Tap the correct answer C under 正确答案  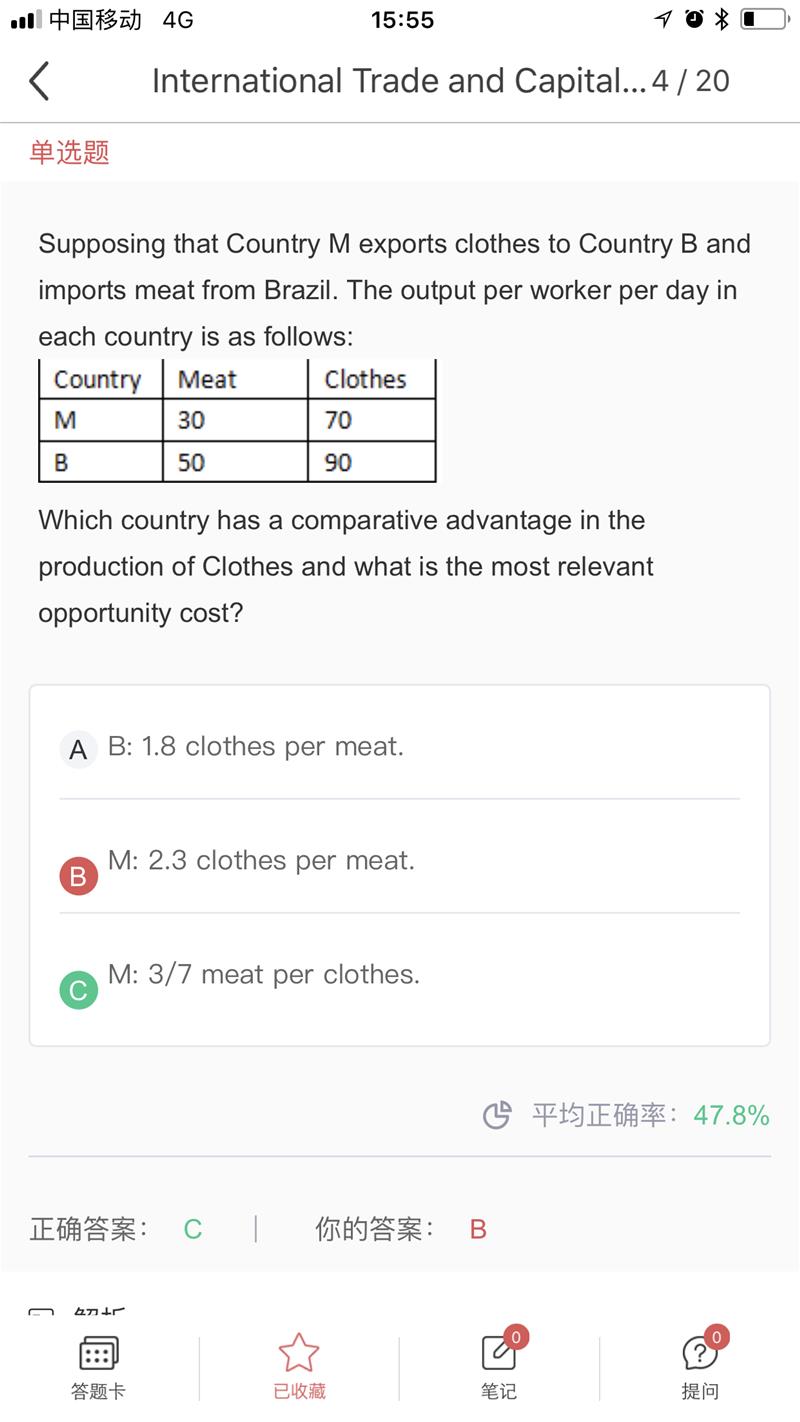click(x=193, y=1229)
